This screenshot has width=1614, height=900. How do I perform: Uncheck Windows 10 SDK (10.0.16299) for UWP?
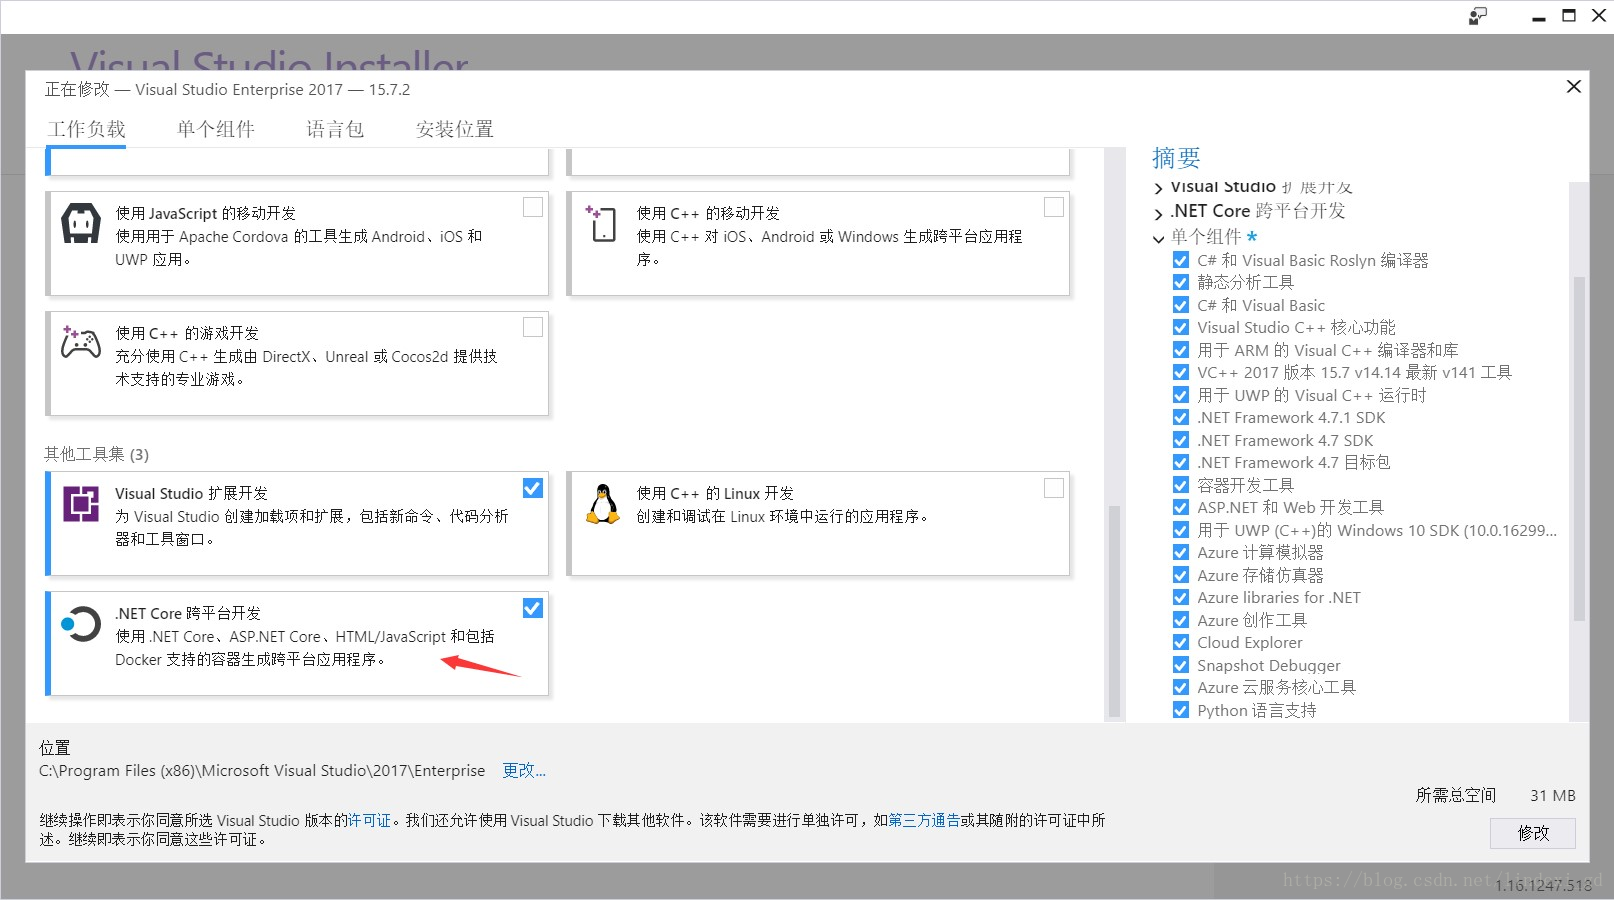1181,530
